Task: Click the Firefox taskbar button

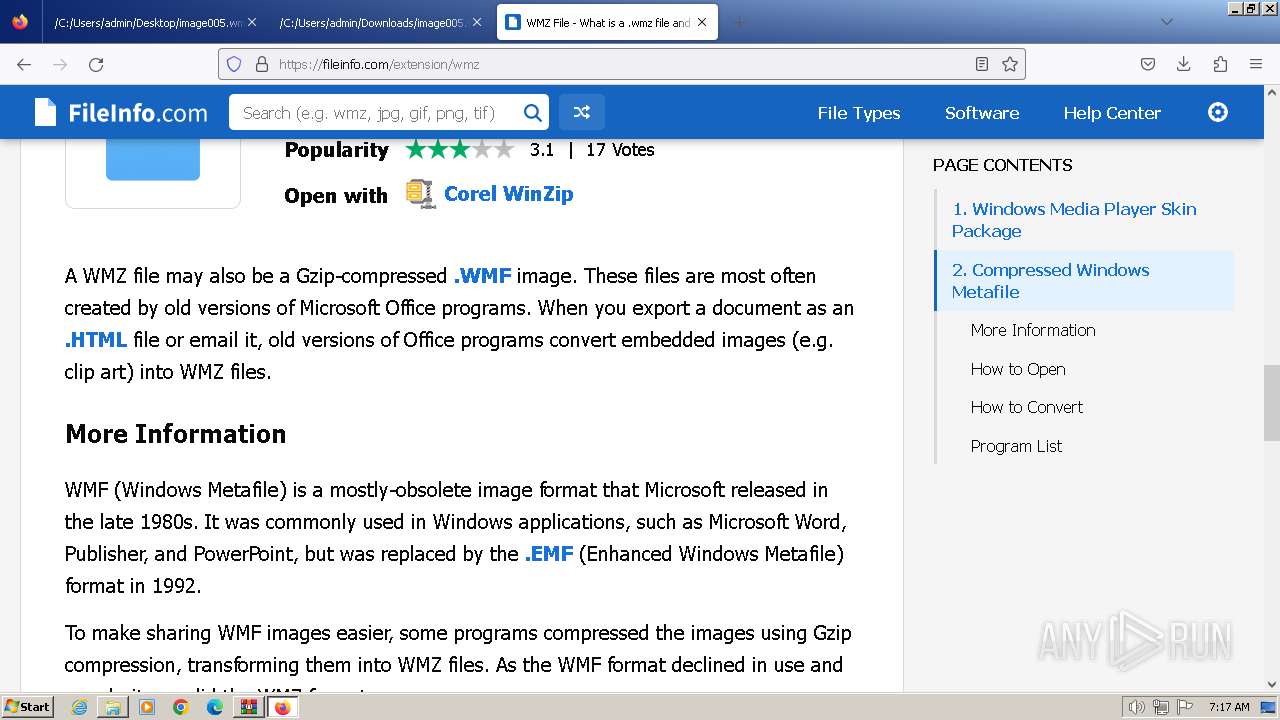Action: coord(282,707)
